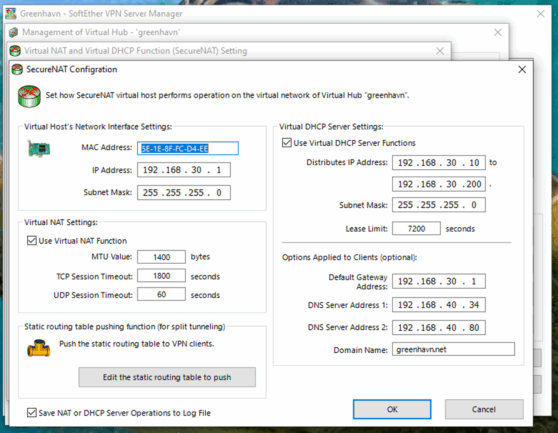
Task: Click the Domain Name field greenhavn.net
Action: point(453,349)
